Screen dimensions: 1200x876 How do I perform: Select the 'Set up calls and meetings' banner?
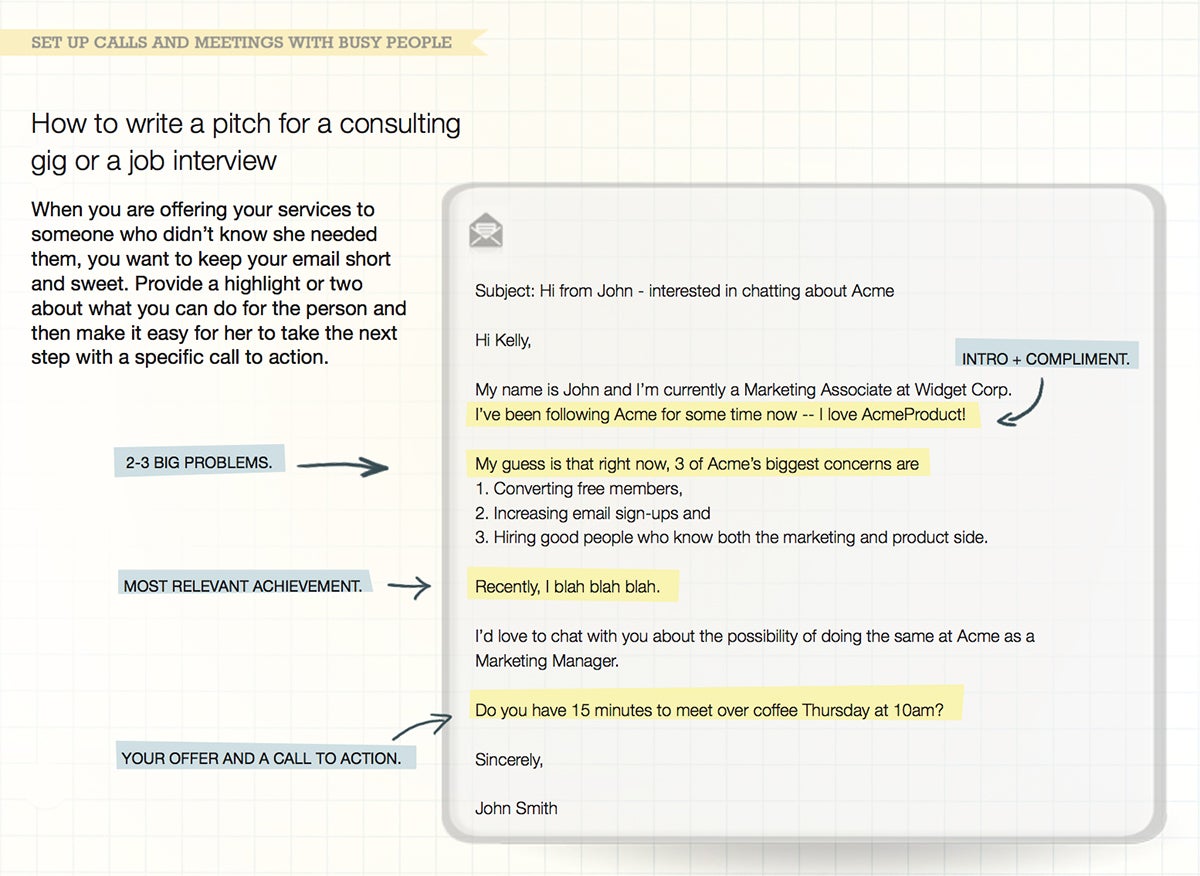(242, 42)
